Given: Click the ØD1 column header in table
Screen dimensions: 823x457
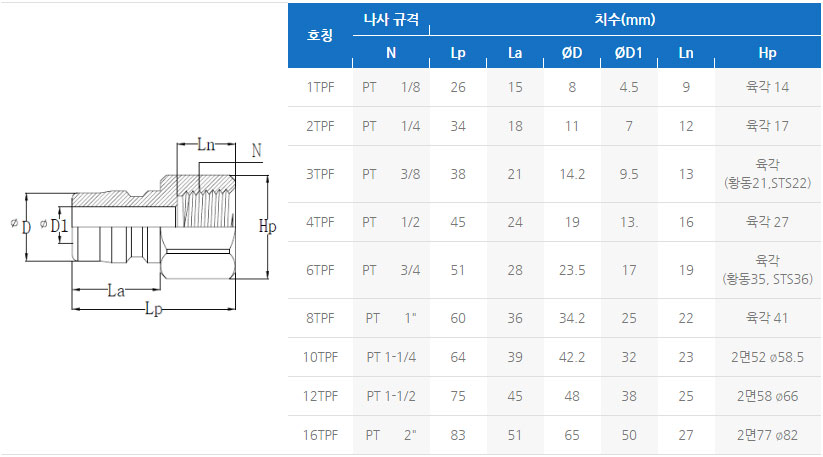Looking at the screenshot, I should 629,53.
